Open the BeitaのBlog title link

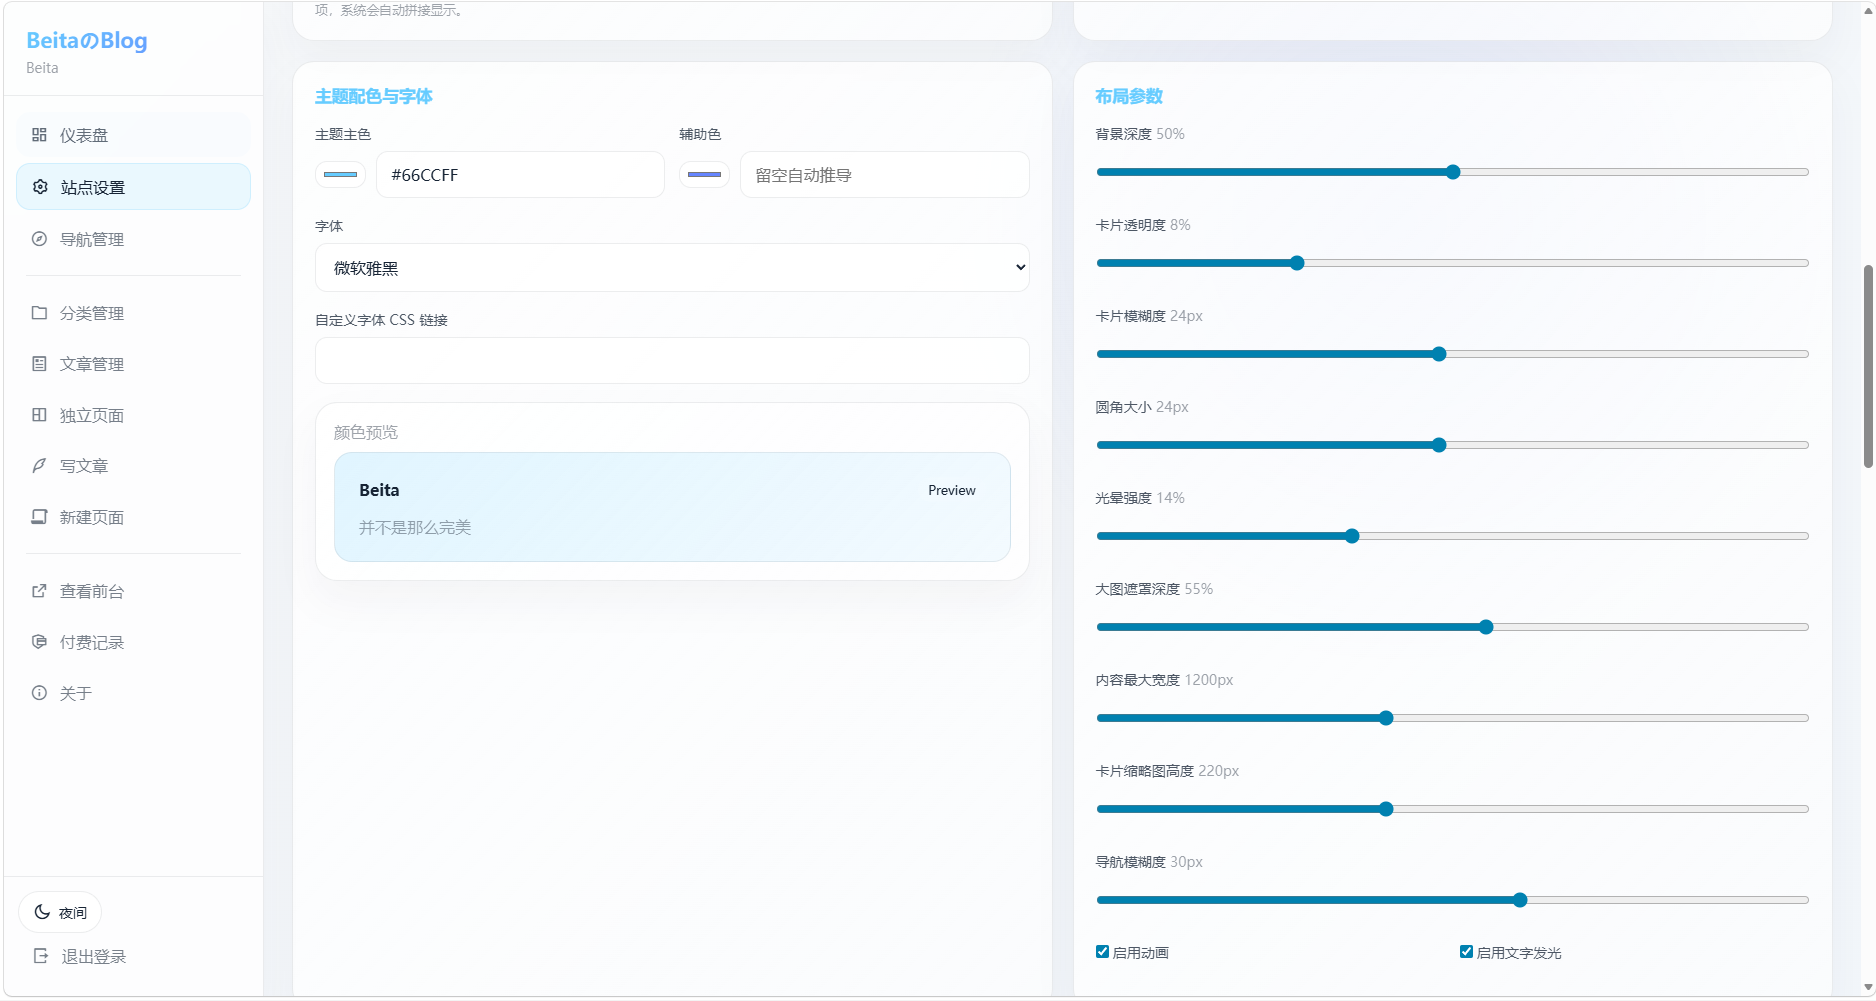87,41
